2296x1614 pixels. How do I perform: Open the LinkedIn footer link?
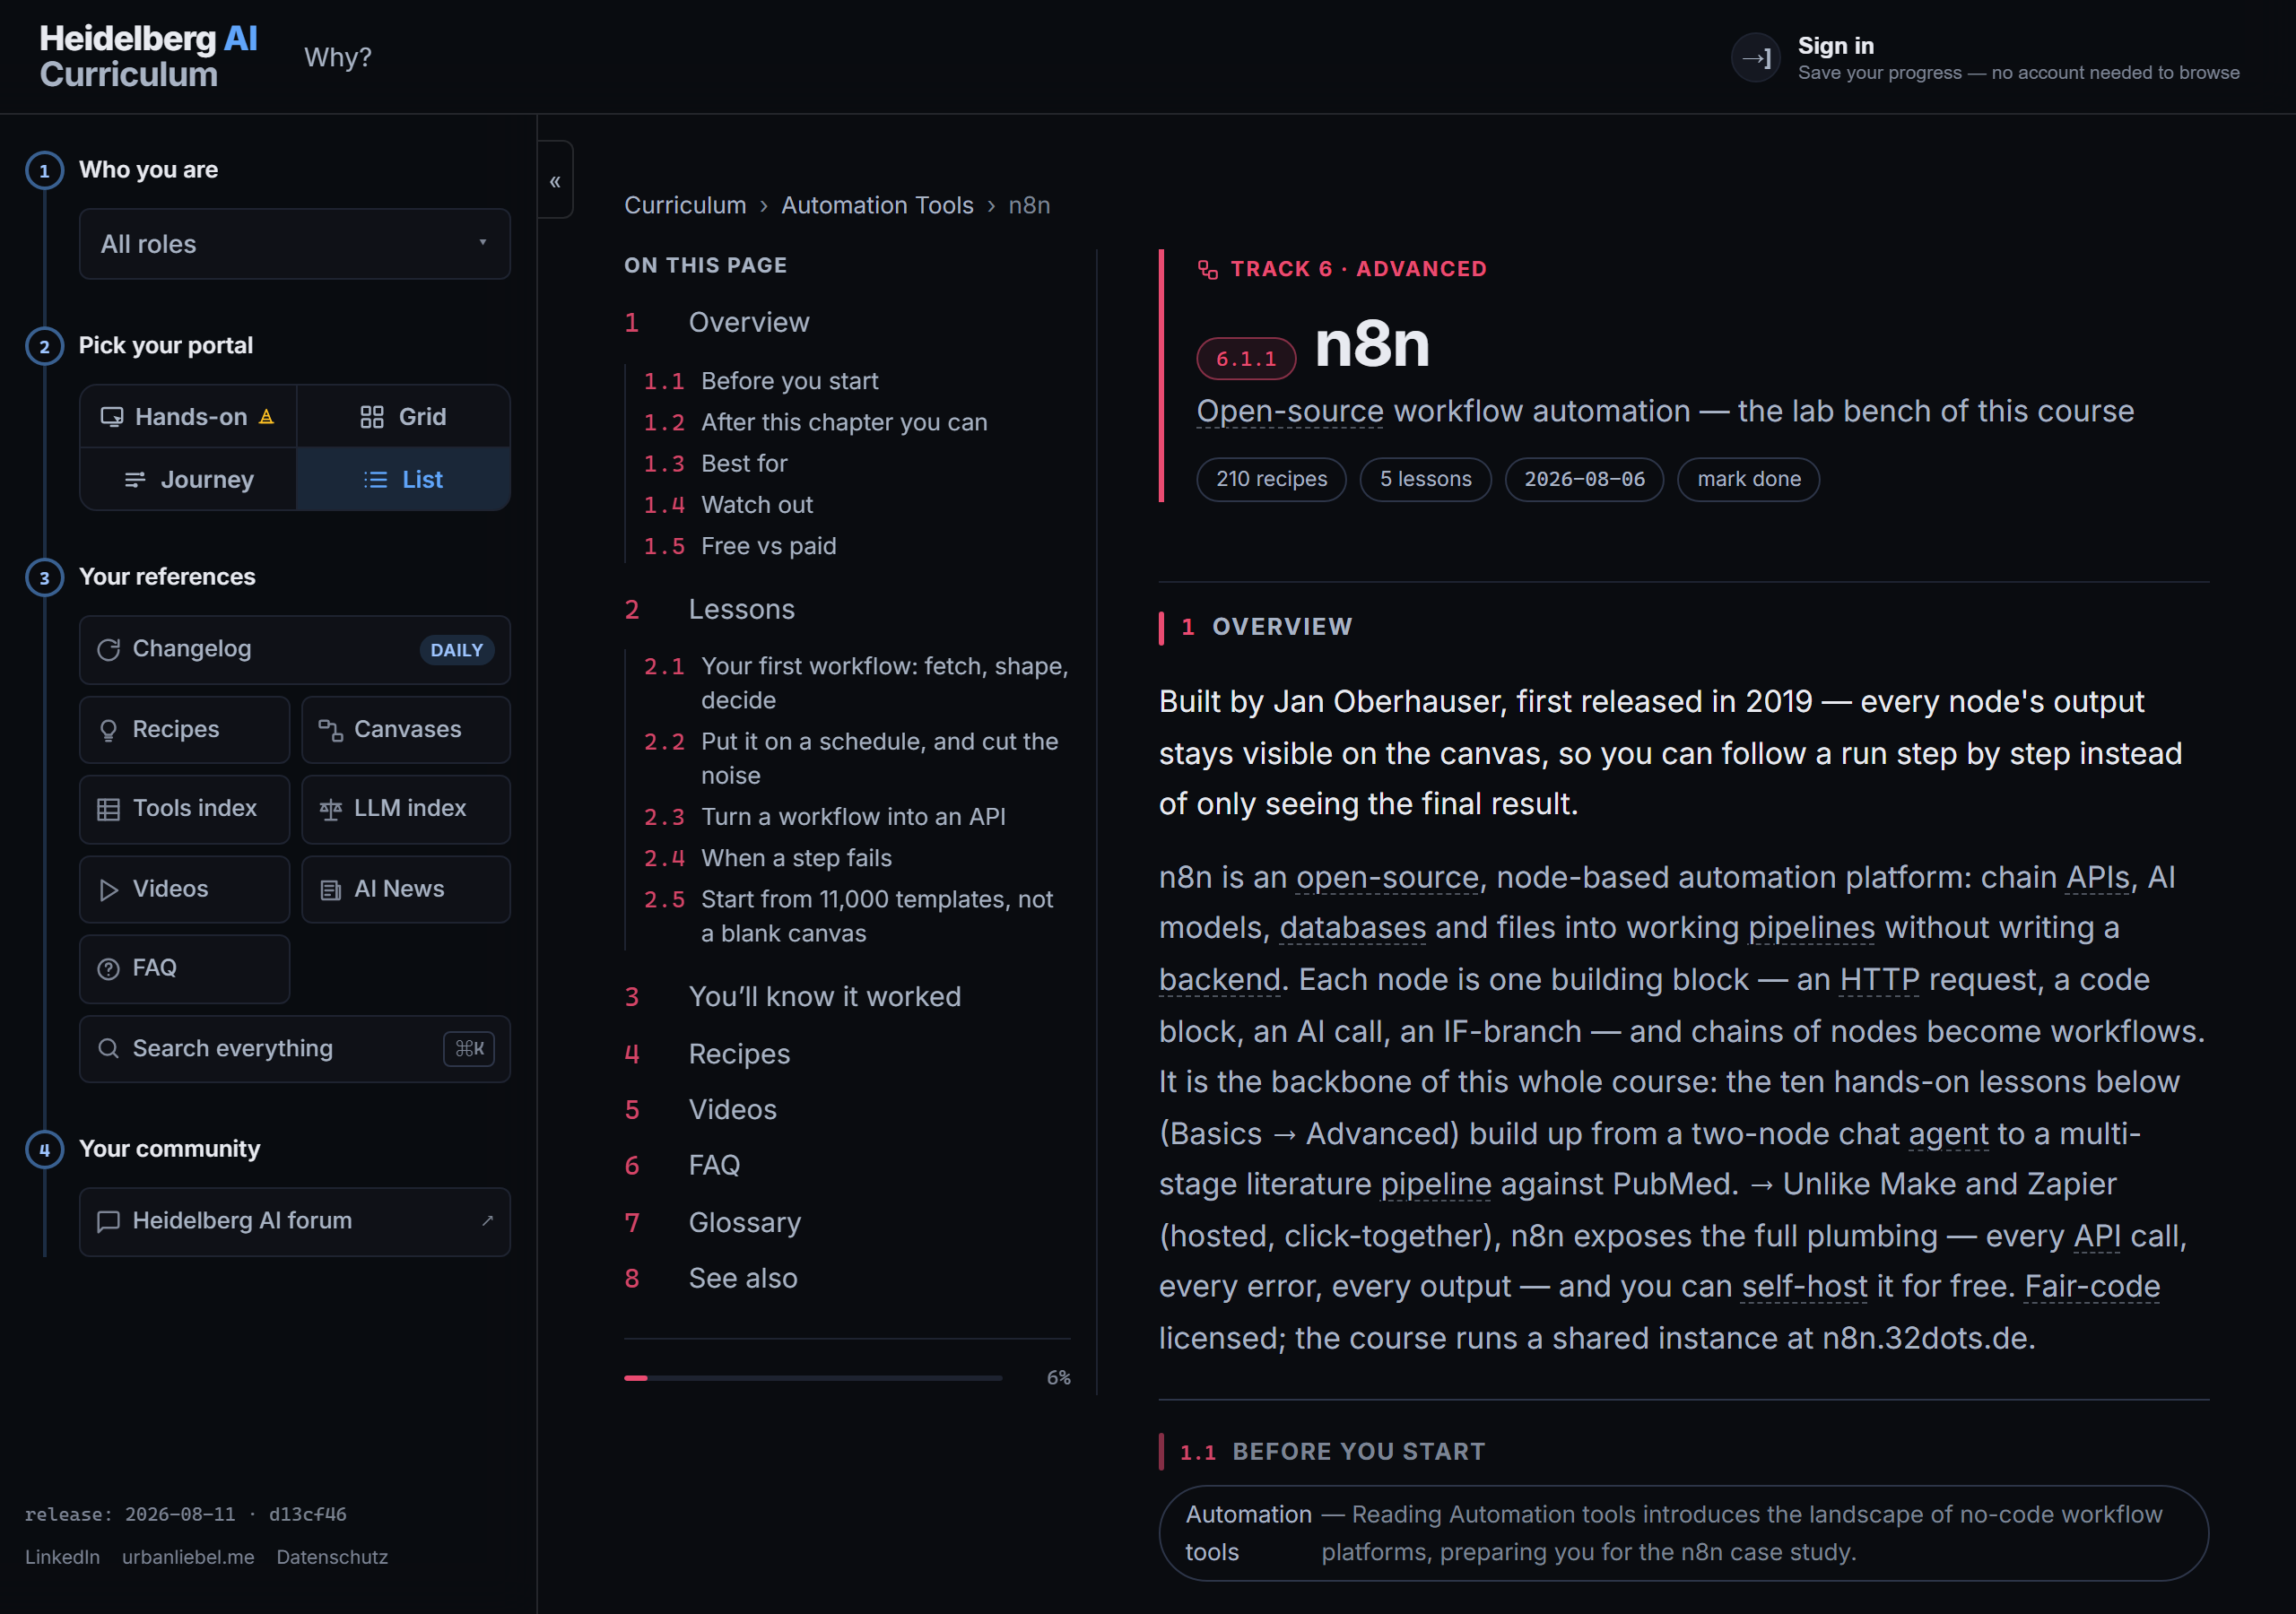click(62, 1557)
